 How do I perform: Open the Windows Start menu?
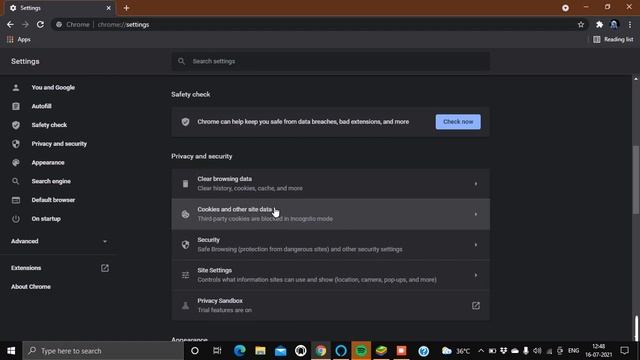pos(11,351)
